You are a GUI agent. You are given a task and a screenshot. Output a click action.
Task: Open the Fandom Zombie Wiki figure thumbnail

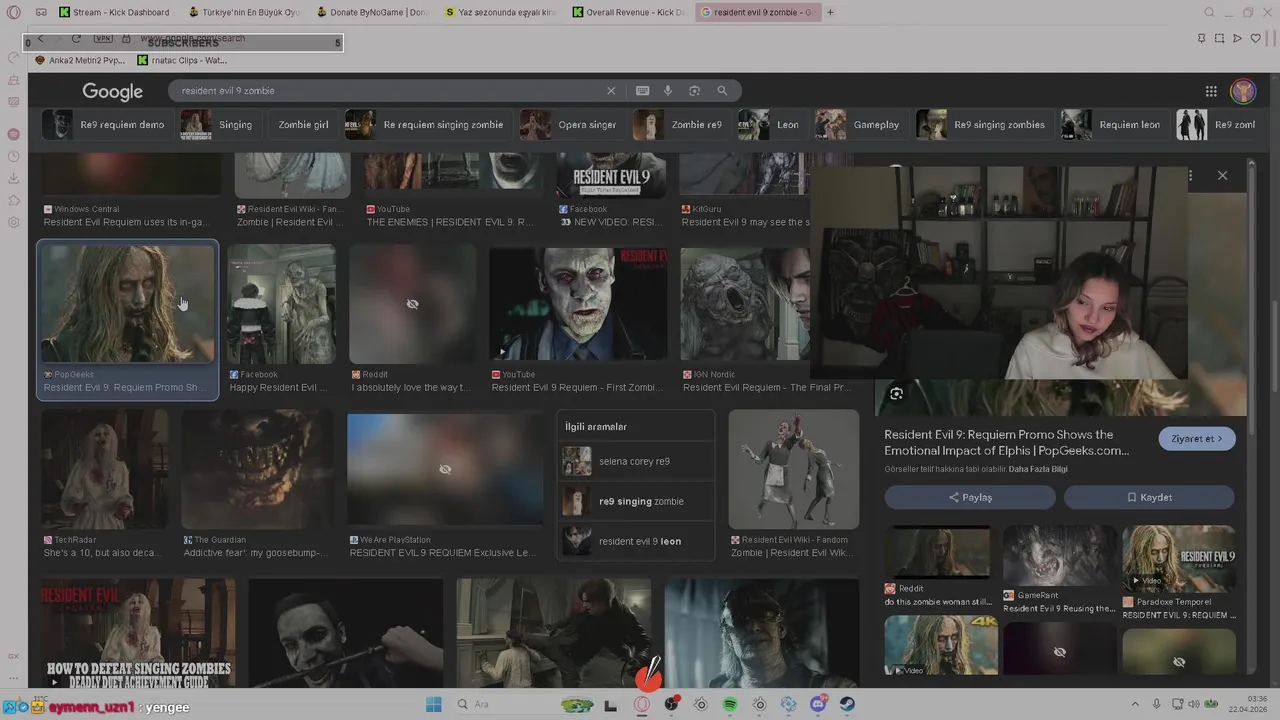tap(793, 469)
